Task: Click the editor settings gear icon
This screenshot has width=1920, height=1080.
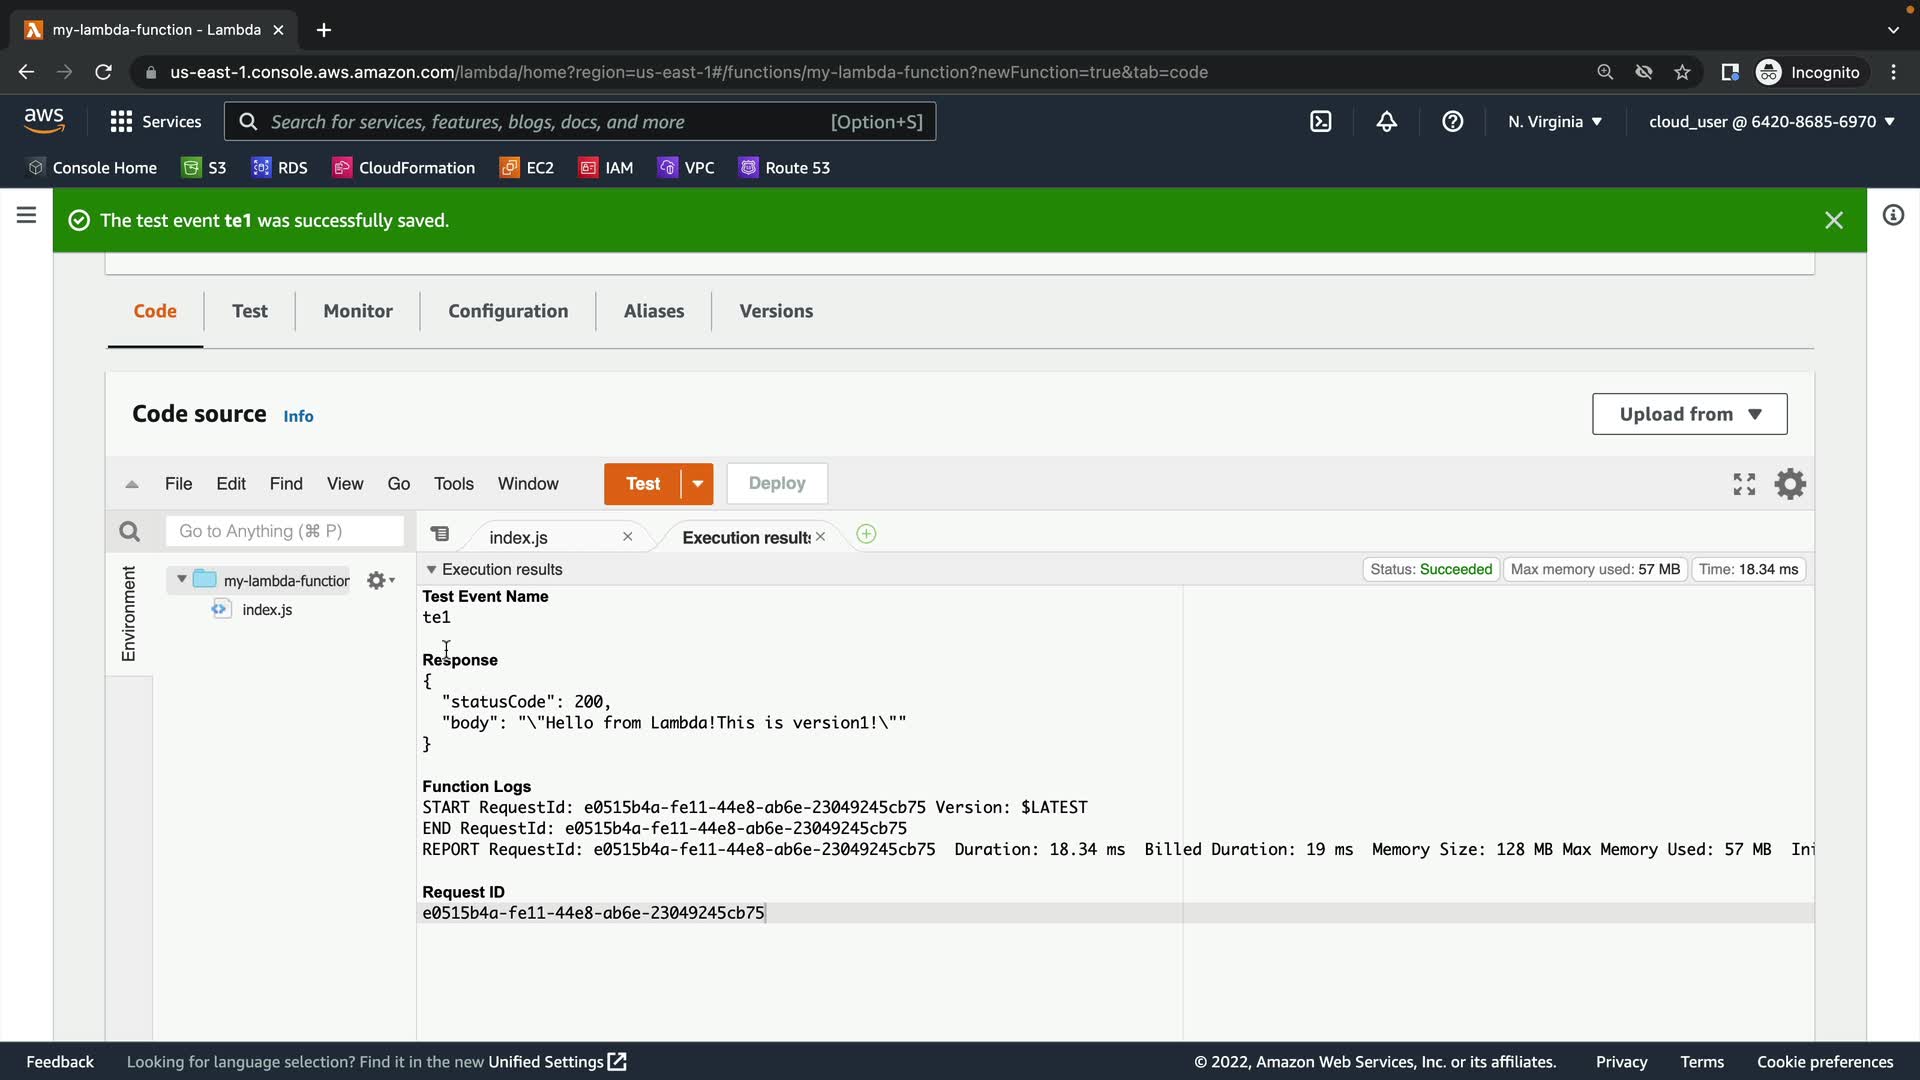Action: click(1790, 484)
